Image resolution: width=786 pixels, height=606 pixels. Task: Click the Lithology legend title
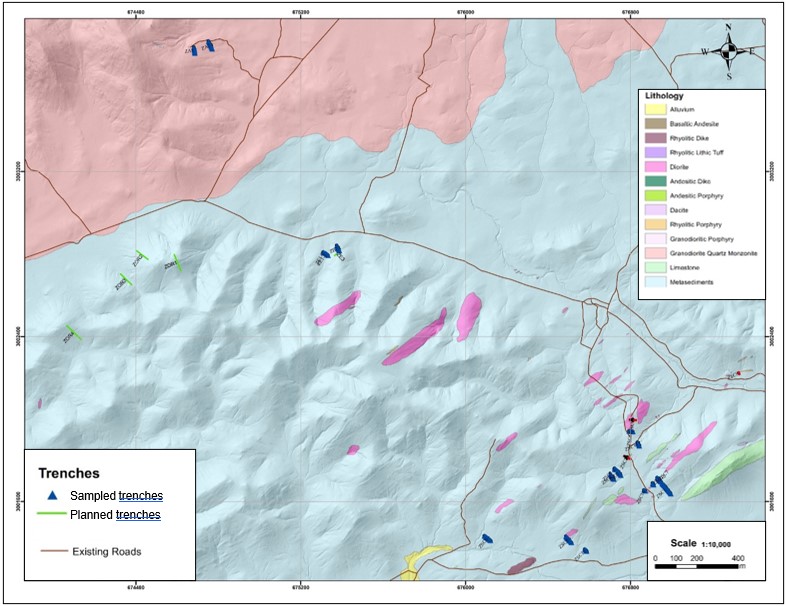point(666,94)
